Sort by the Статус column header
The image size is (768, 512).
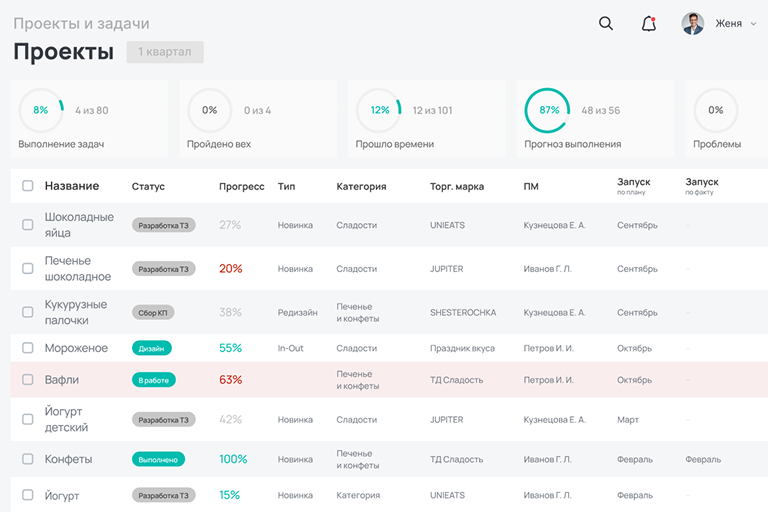pos(148,186)
